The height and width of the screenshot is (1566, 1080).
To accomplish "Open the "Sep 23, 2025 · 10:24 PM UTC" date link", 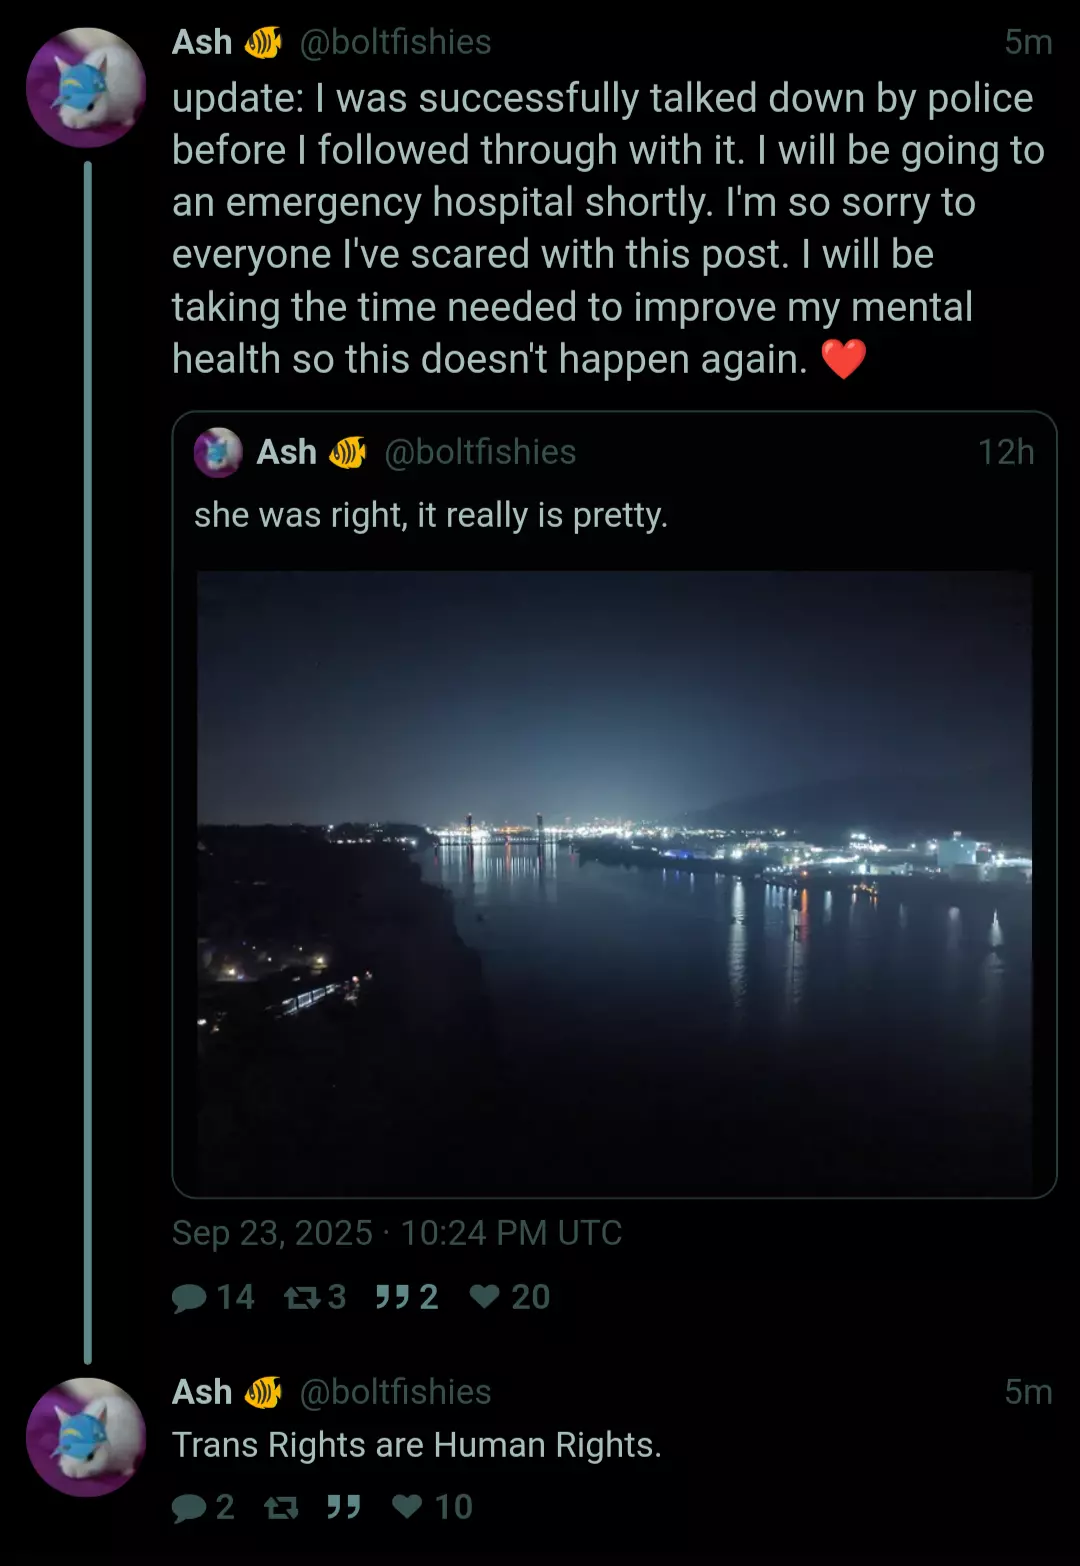I will click(397, 1233).
